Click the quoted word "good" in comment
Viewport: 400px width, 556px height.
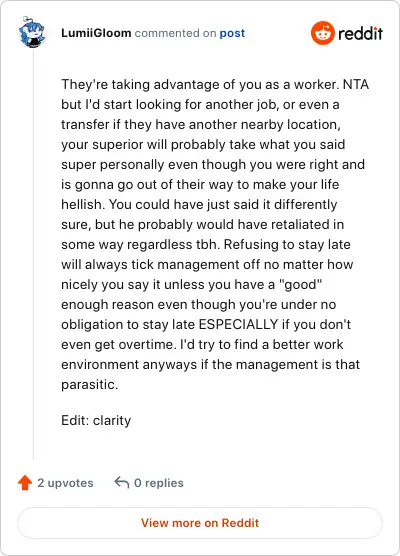click(x=301, y=285)
